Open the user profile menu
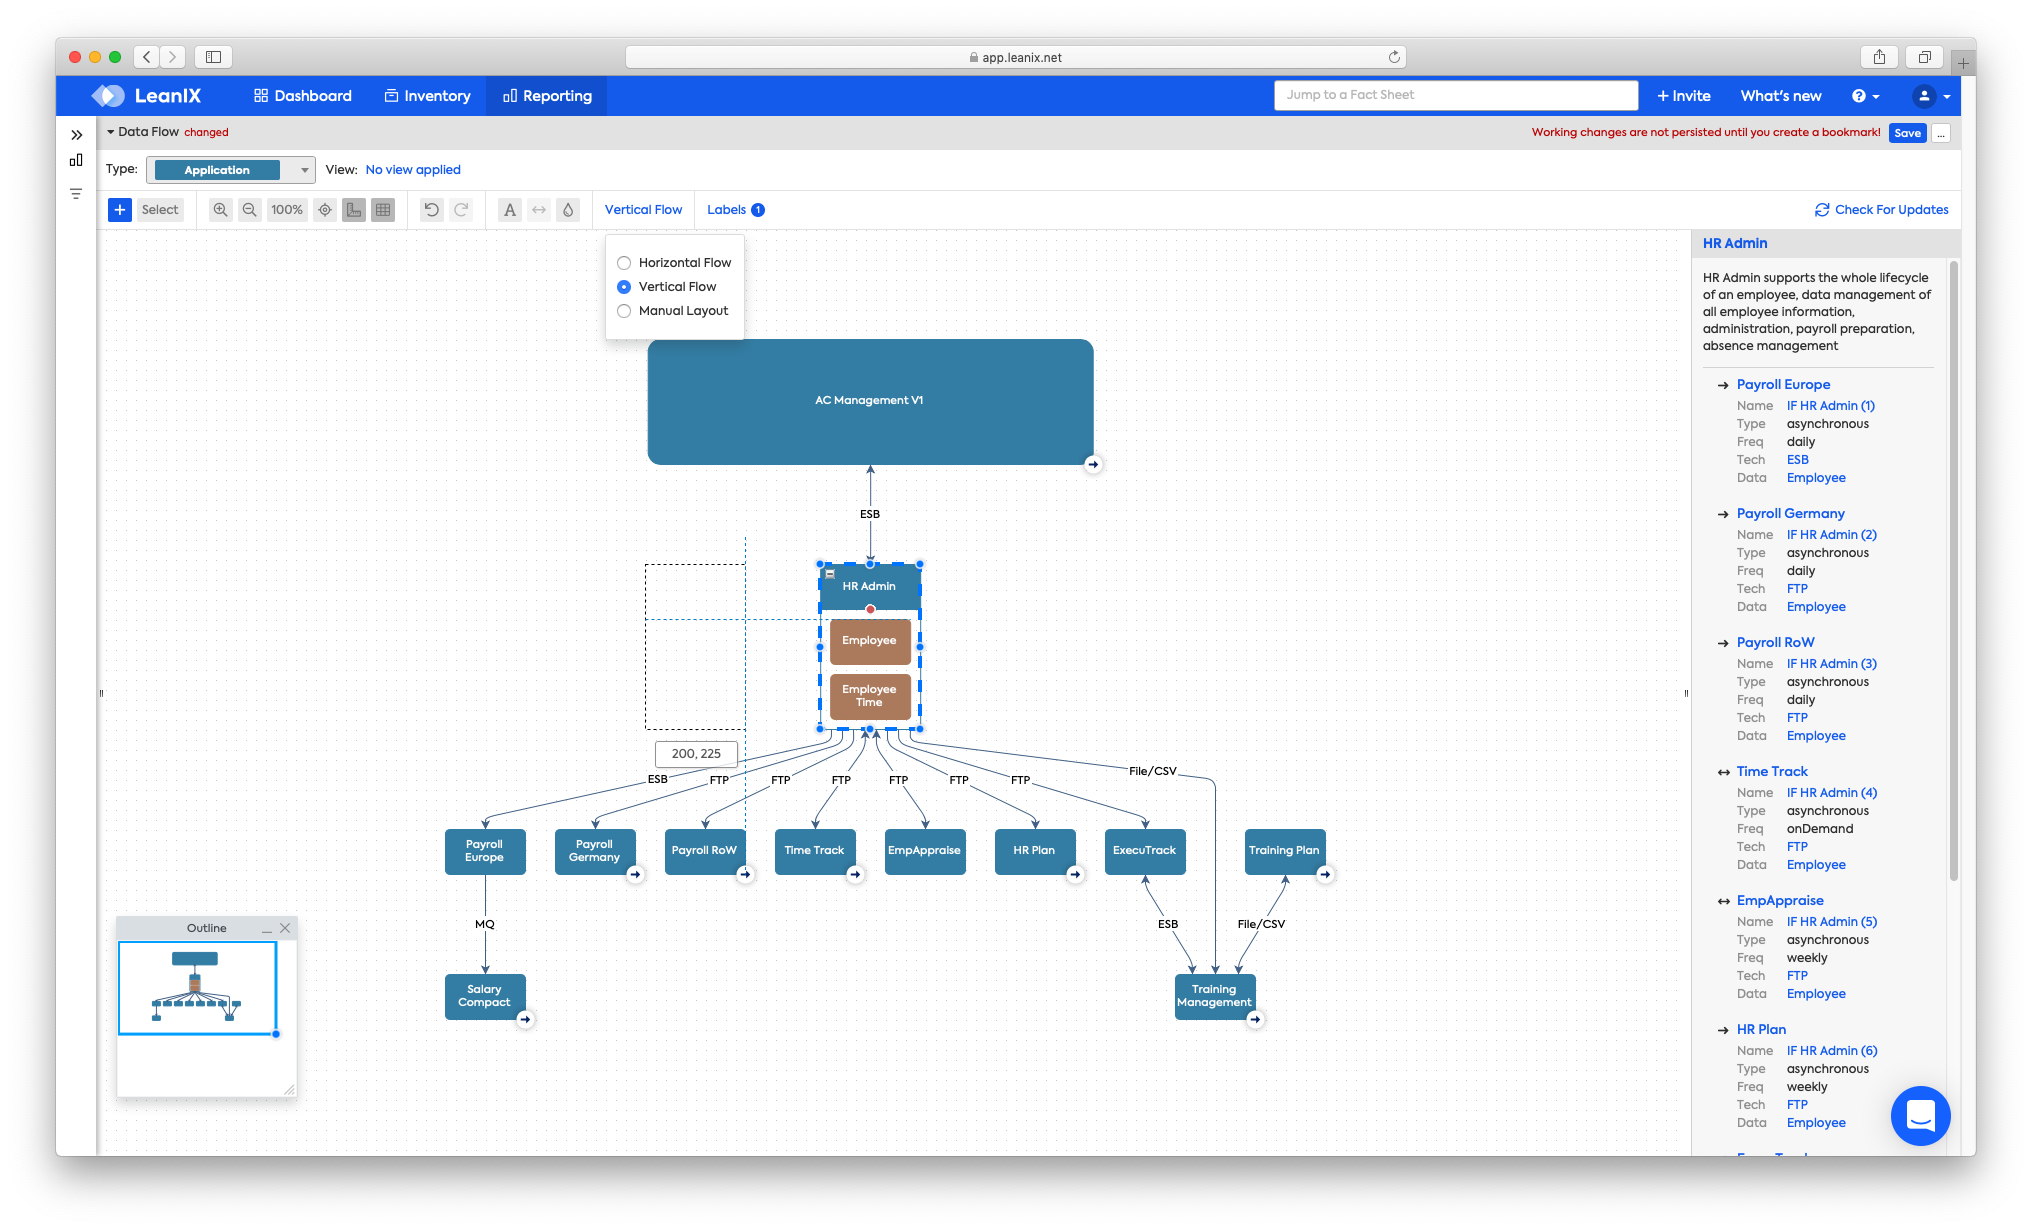This screenshot has width=2032, height=1230. [1932, 96]
